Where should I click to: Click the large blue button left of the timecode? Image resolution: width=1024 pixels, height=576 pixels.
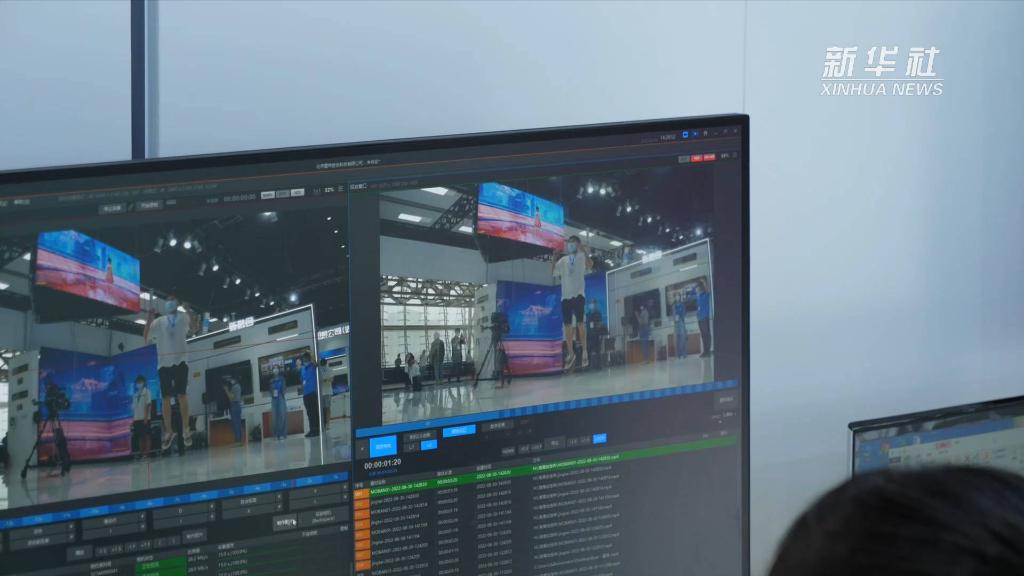(x=383, y=446)
